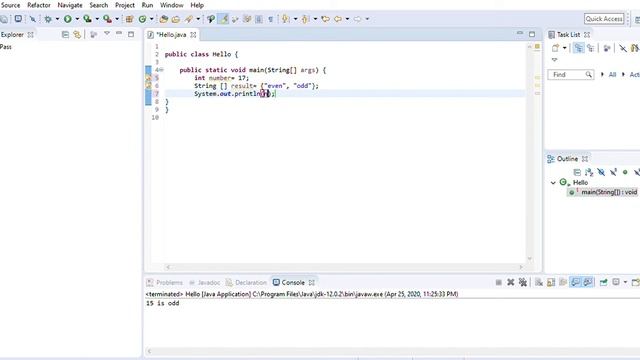Switch to the Declaration tab
This screenshot has width=640, height=360.
click(246, 282)
